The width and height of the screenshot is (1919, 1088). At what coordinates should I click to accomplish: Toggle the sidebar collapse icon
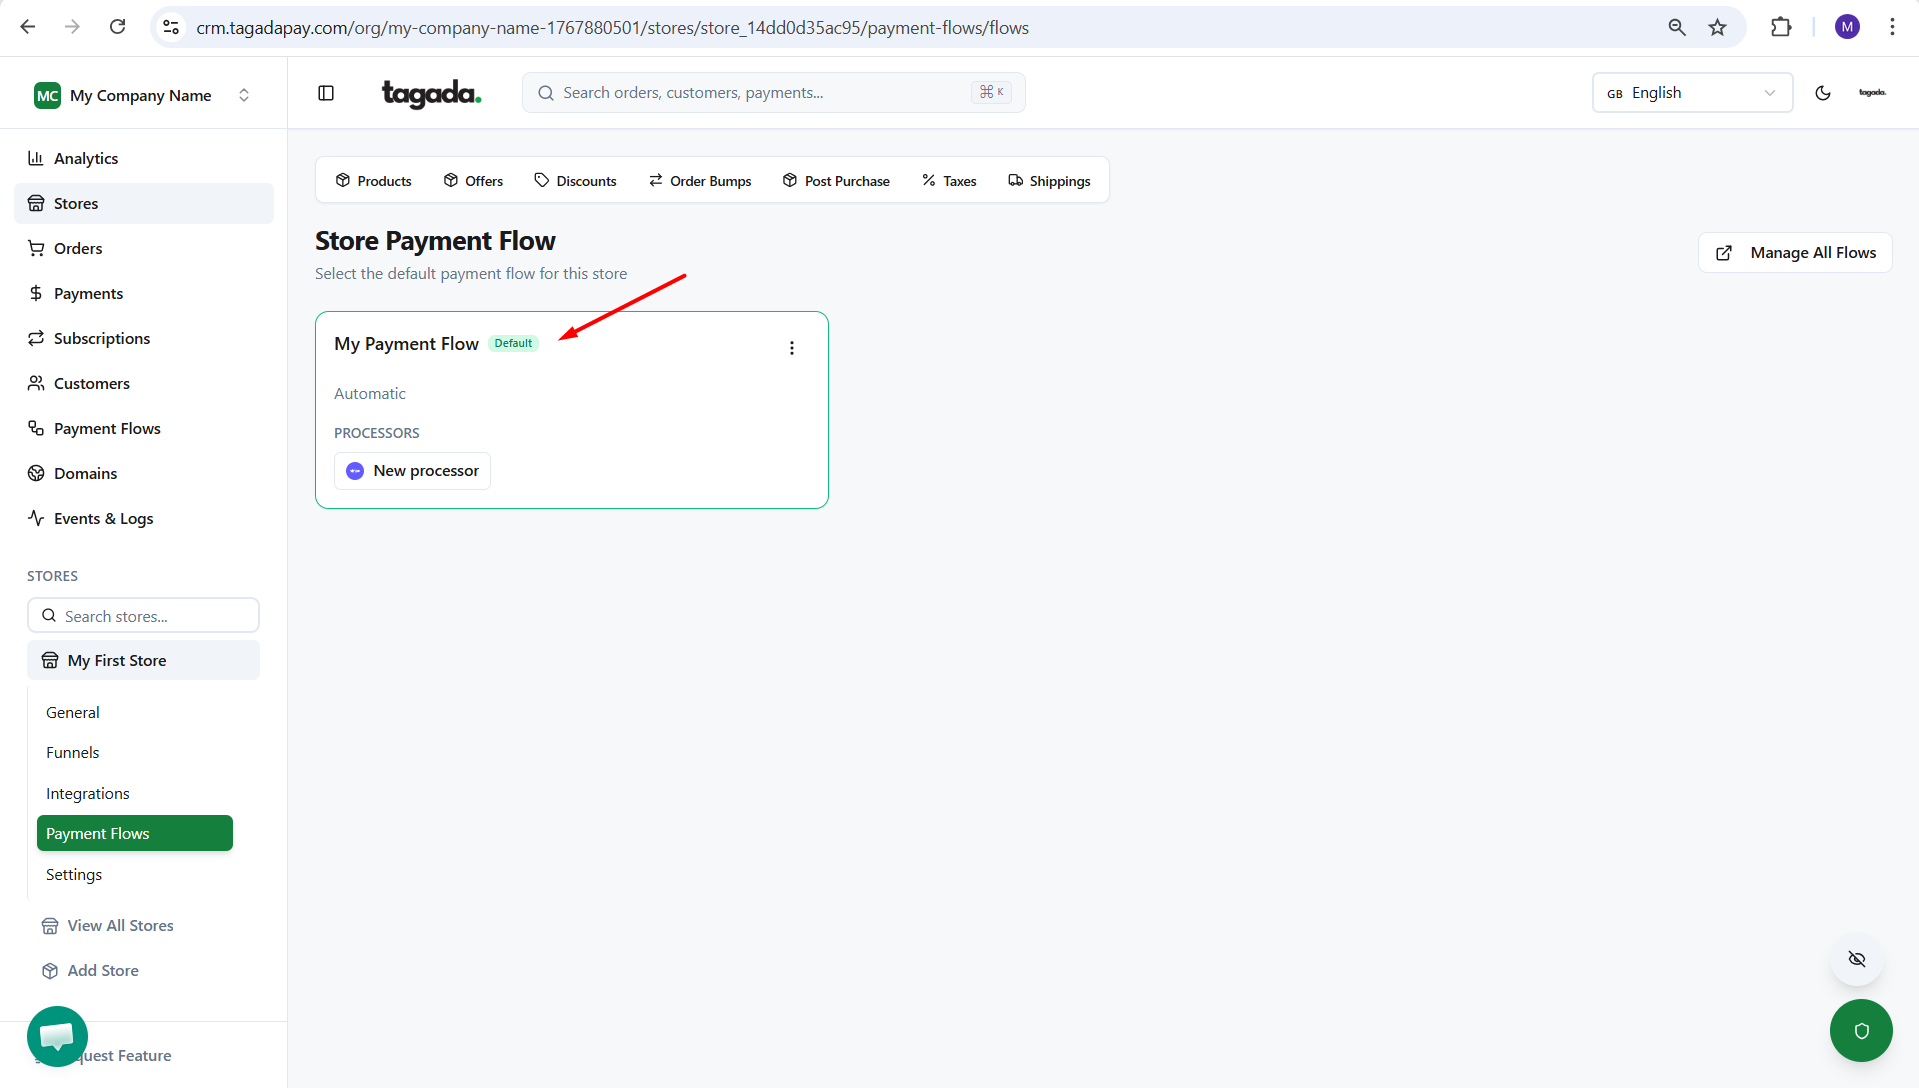(x=326, y=93)
